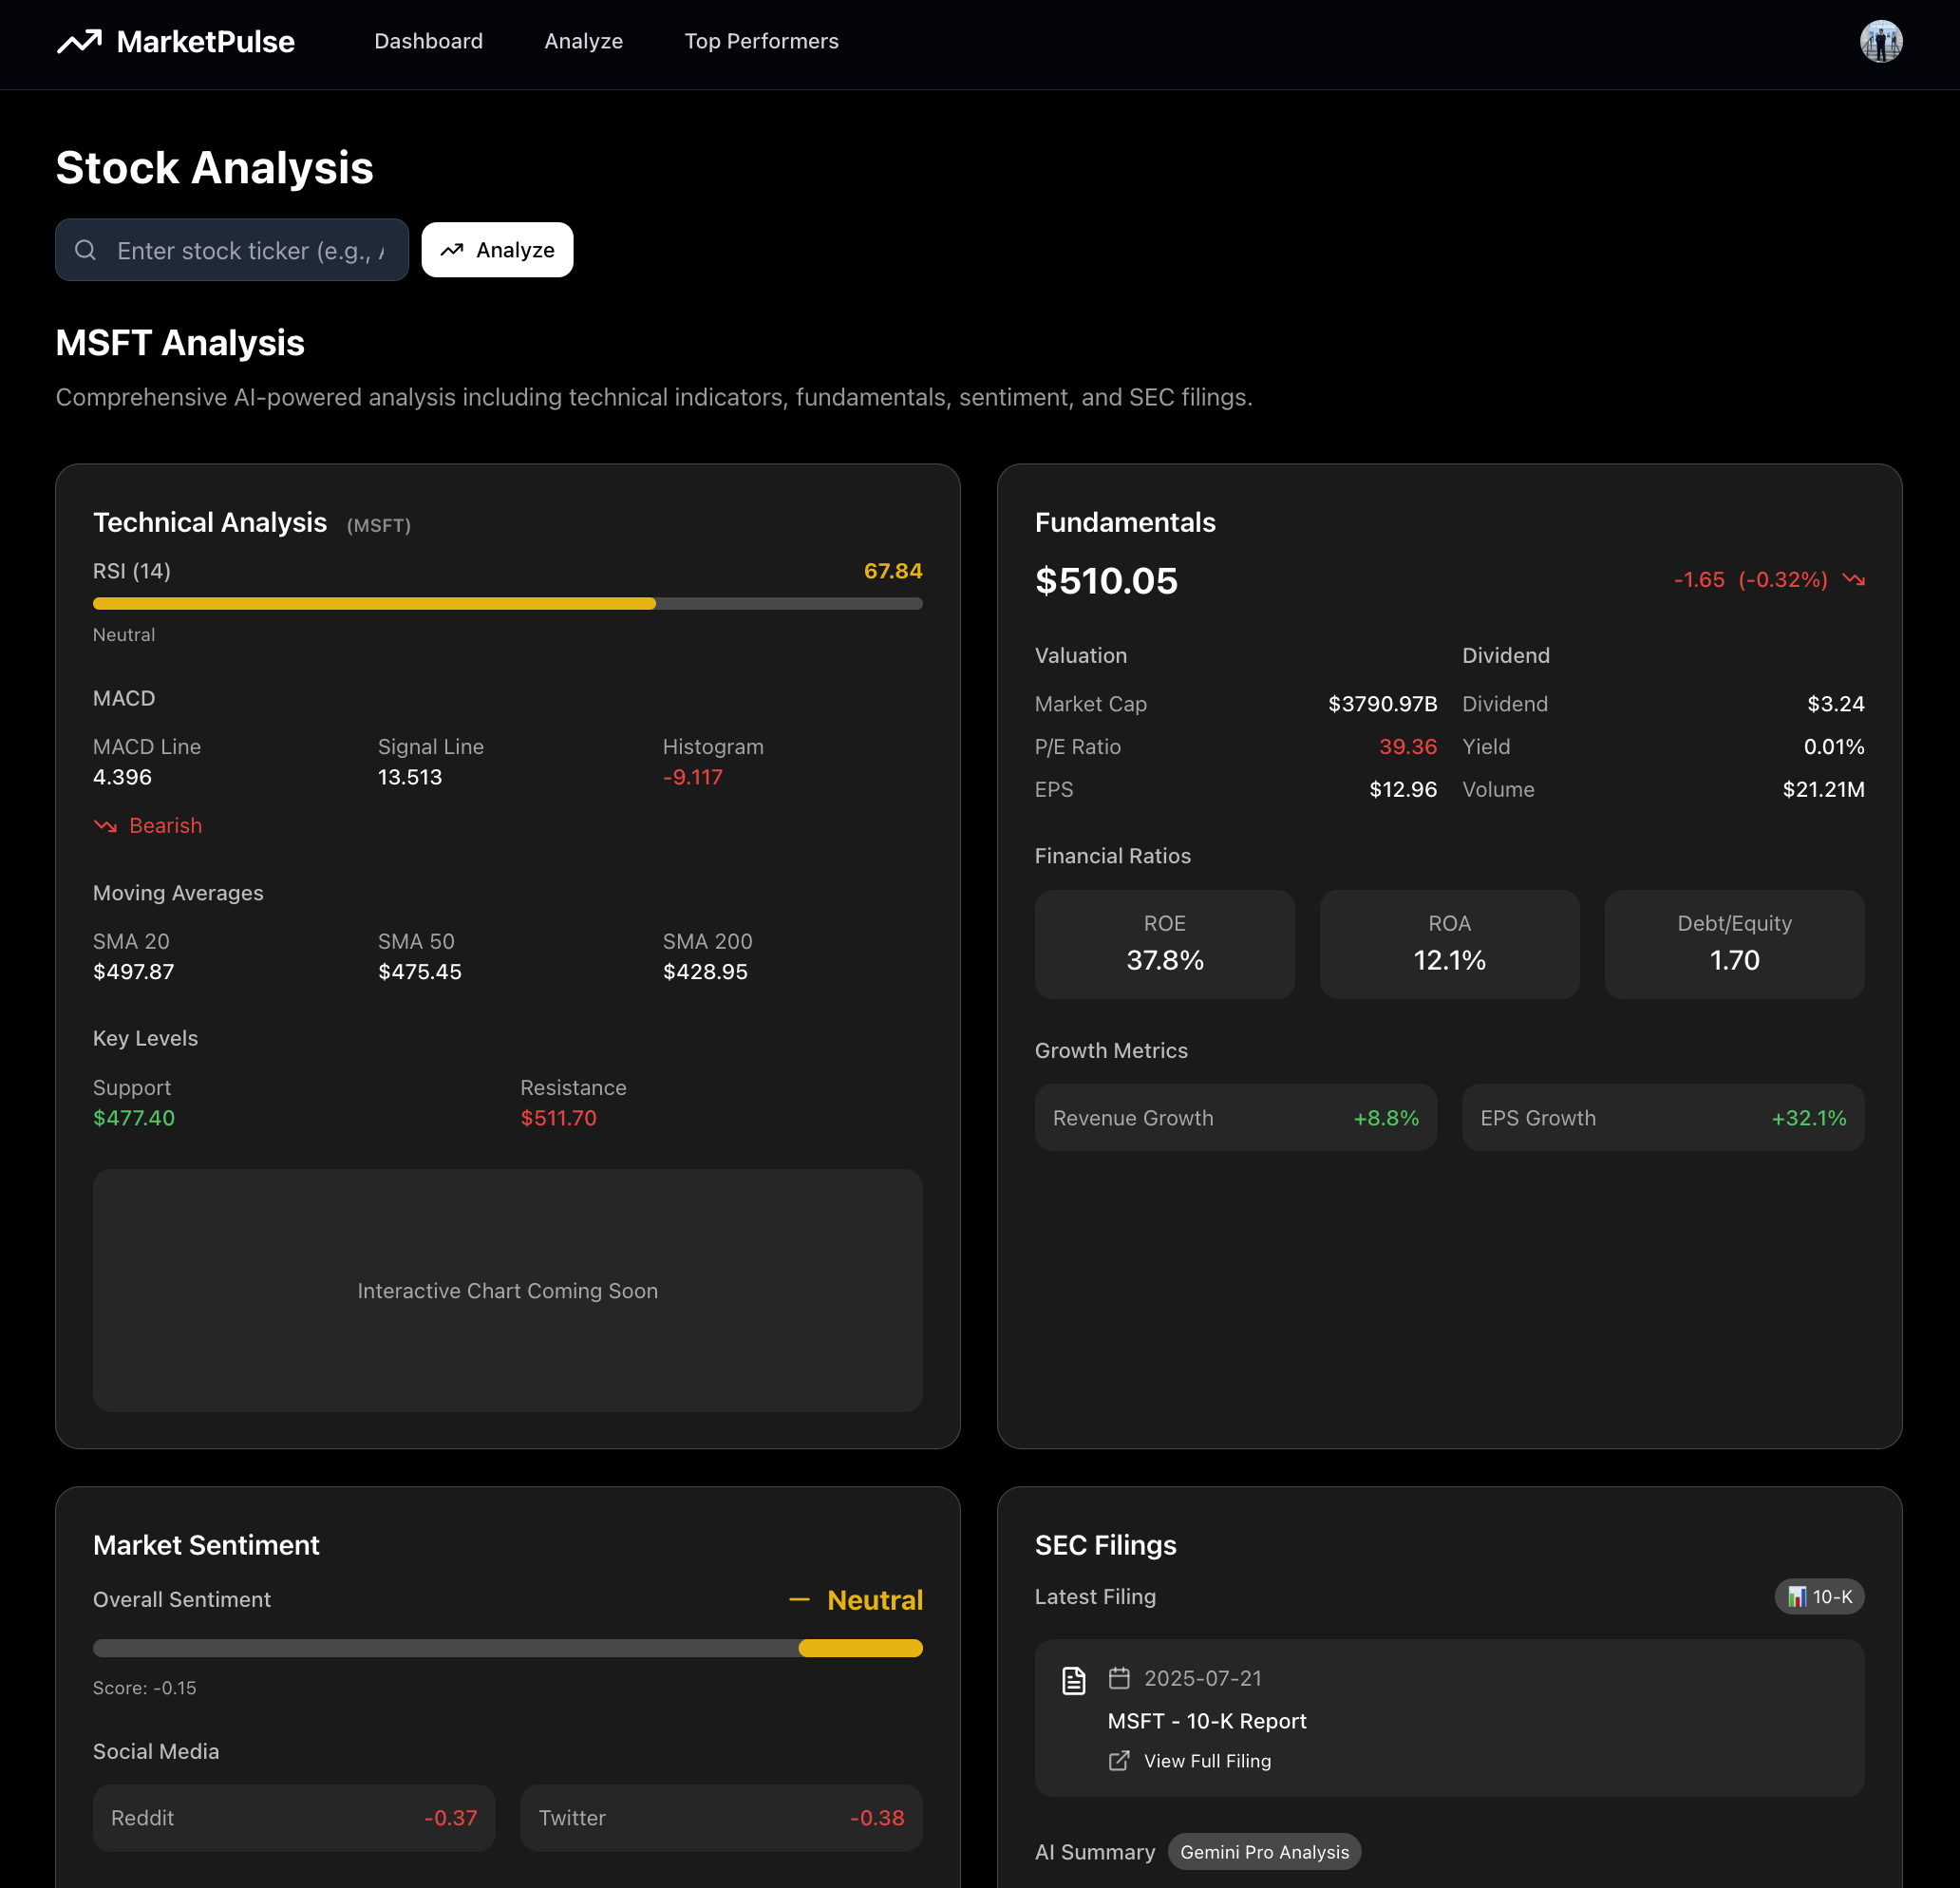Click the MarketPulse brand name
Image resolution: width=1960 pixels, height=1888 pixels.
[206, 41]
